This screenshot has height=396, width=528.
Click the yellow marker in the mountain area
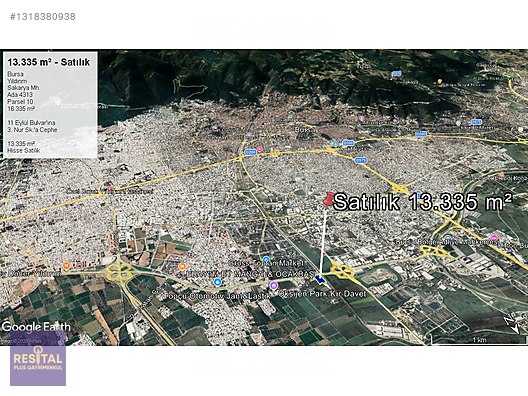click(439, 81)
